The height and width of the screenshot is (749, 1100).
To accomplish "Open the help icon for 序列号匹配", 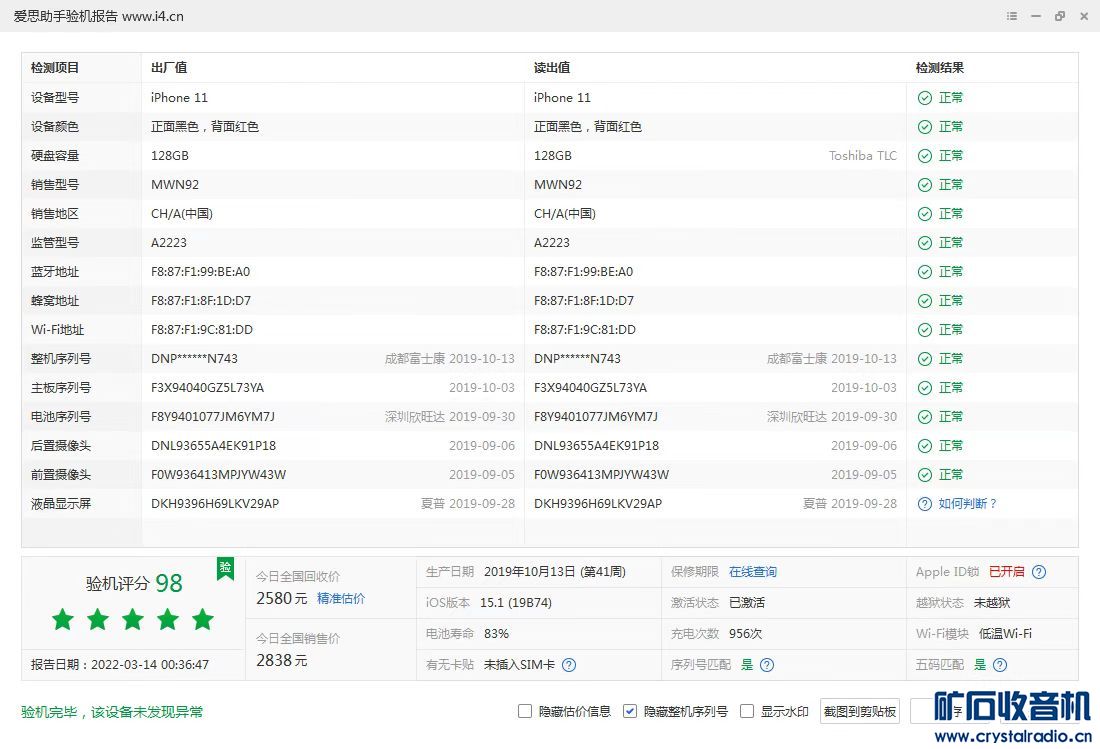I will [x=767, y=665].
